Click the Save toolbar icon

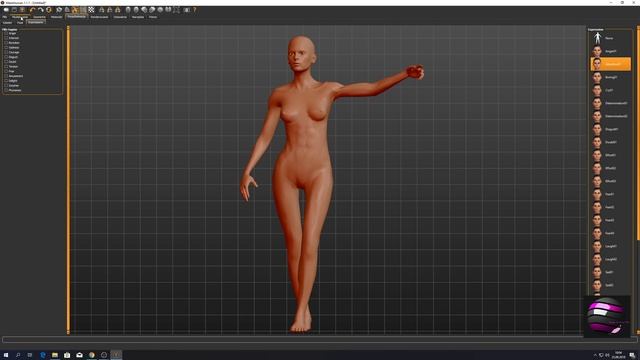[14, 10]
